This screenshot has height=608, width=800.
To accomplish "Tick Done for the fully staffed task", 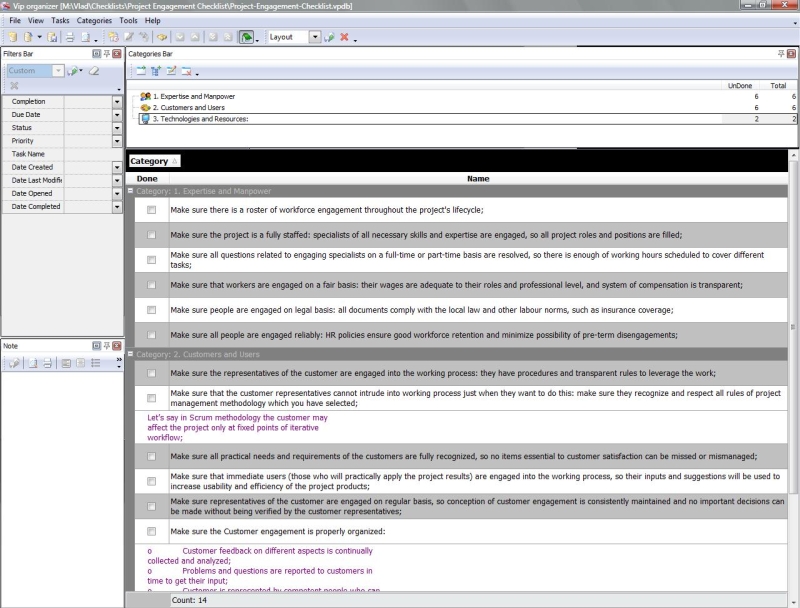I will (x=151, y=235).
